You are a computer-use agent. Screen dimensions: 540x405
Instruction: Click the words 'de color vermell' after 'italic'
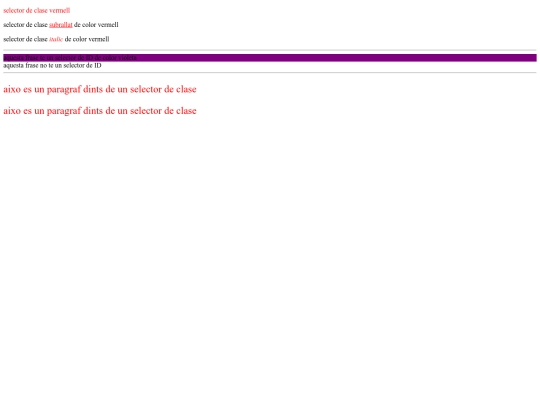(87, 39)
